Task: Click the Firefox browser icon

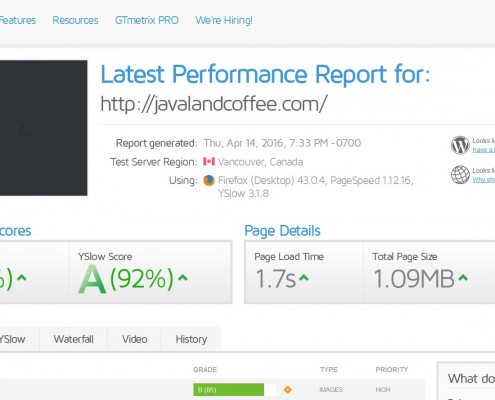Action: [209, 180]
